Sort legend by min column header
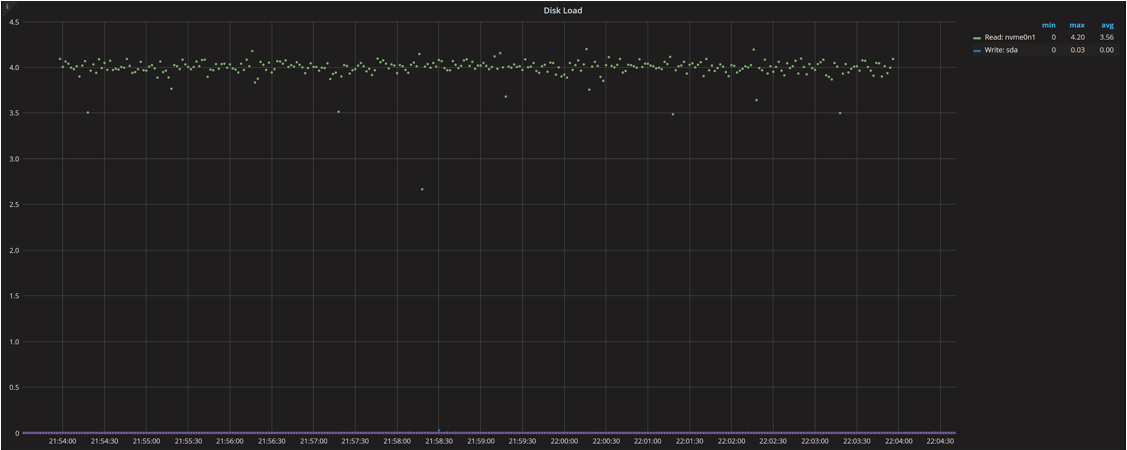 (x=1049, y=25)
